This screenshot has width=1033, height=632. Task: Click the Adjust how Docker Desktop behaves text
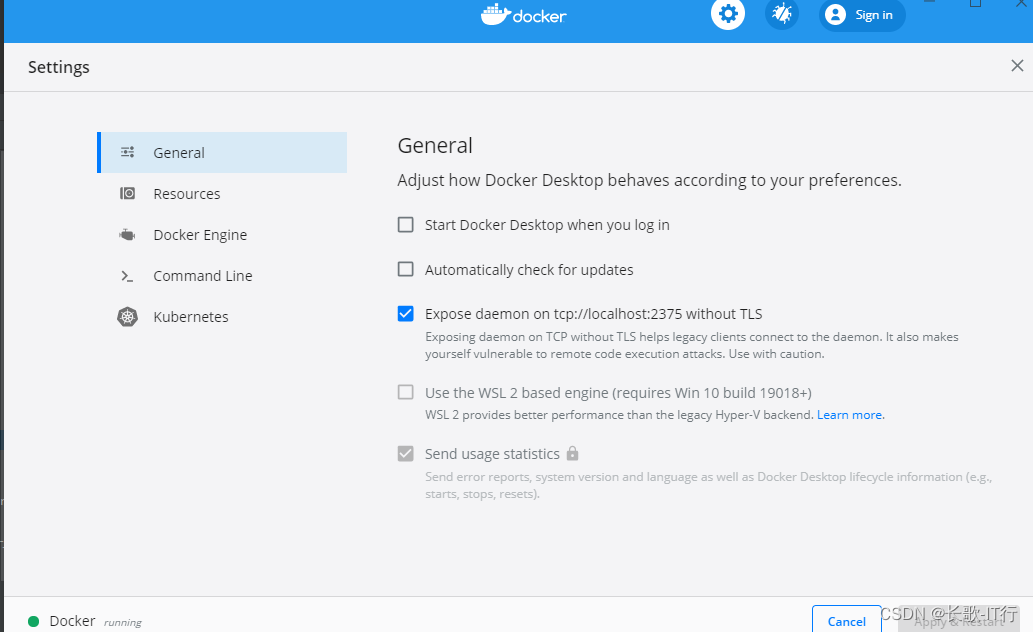[649, 180]
